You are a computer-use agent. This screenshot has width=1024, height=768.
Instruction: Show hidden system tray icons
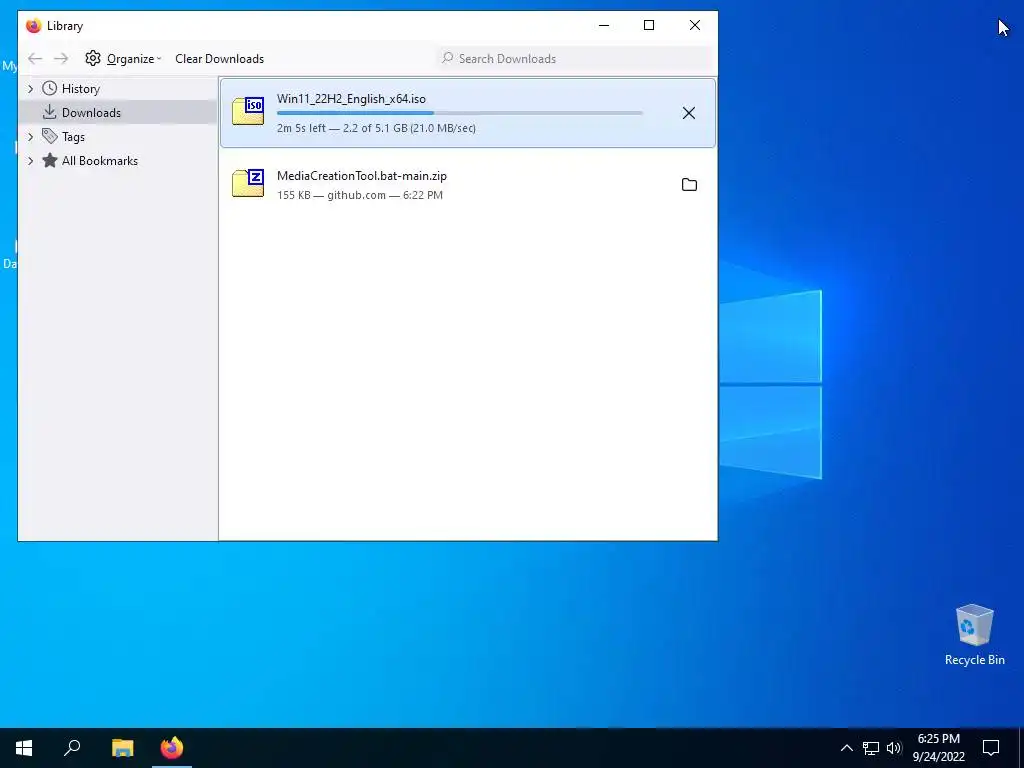[846, 748]
